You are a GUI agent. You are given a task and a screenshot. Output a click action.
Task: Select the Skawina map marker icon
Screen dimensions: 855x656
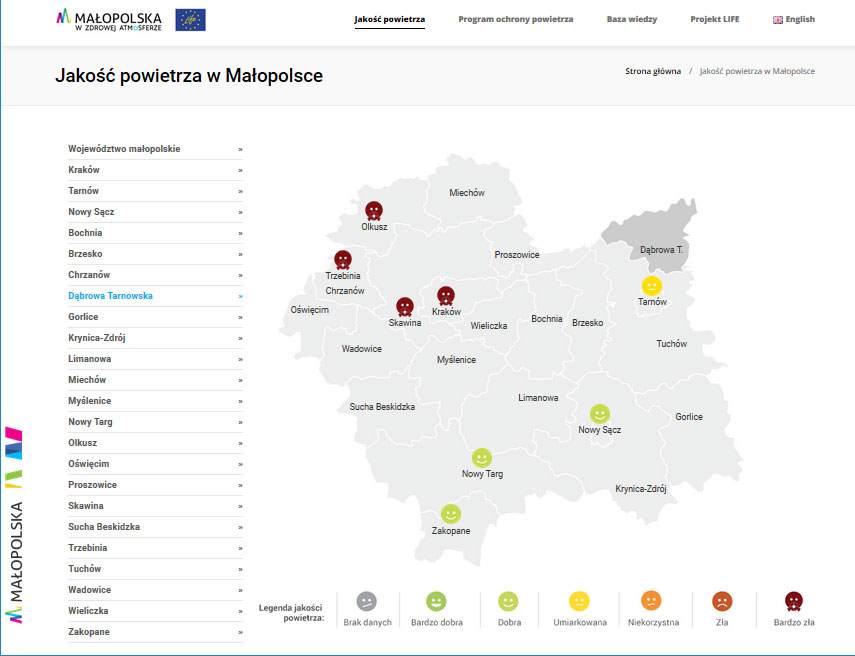click(x=404, y=306)
